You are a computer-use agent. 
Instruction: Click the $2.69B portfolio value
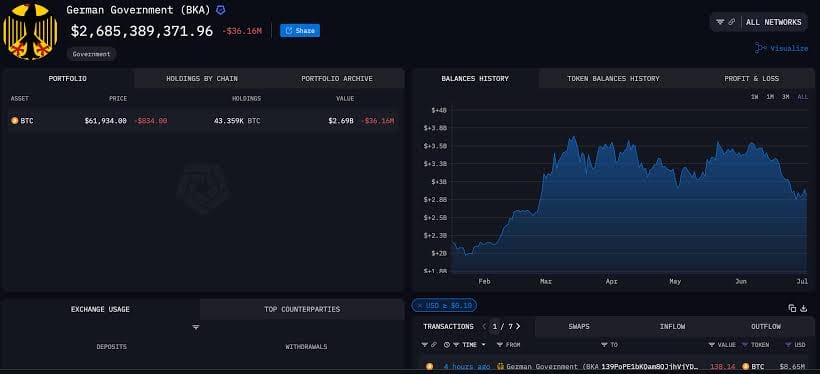pyautogui.click(x=341, y=121)
